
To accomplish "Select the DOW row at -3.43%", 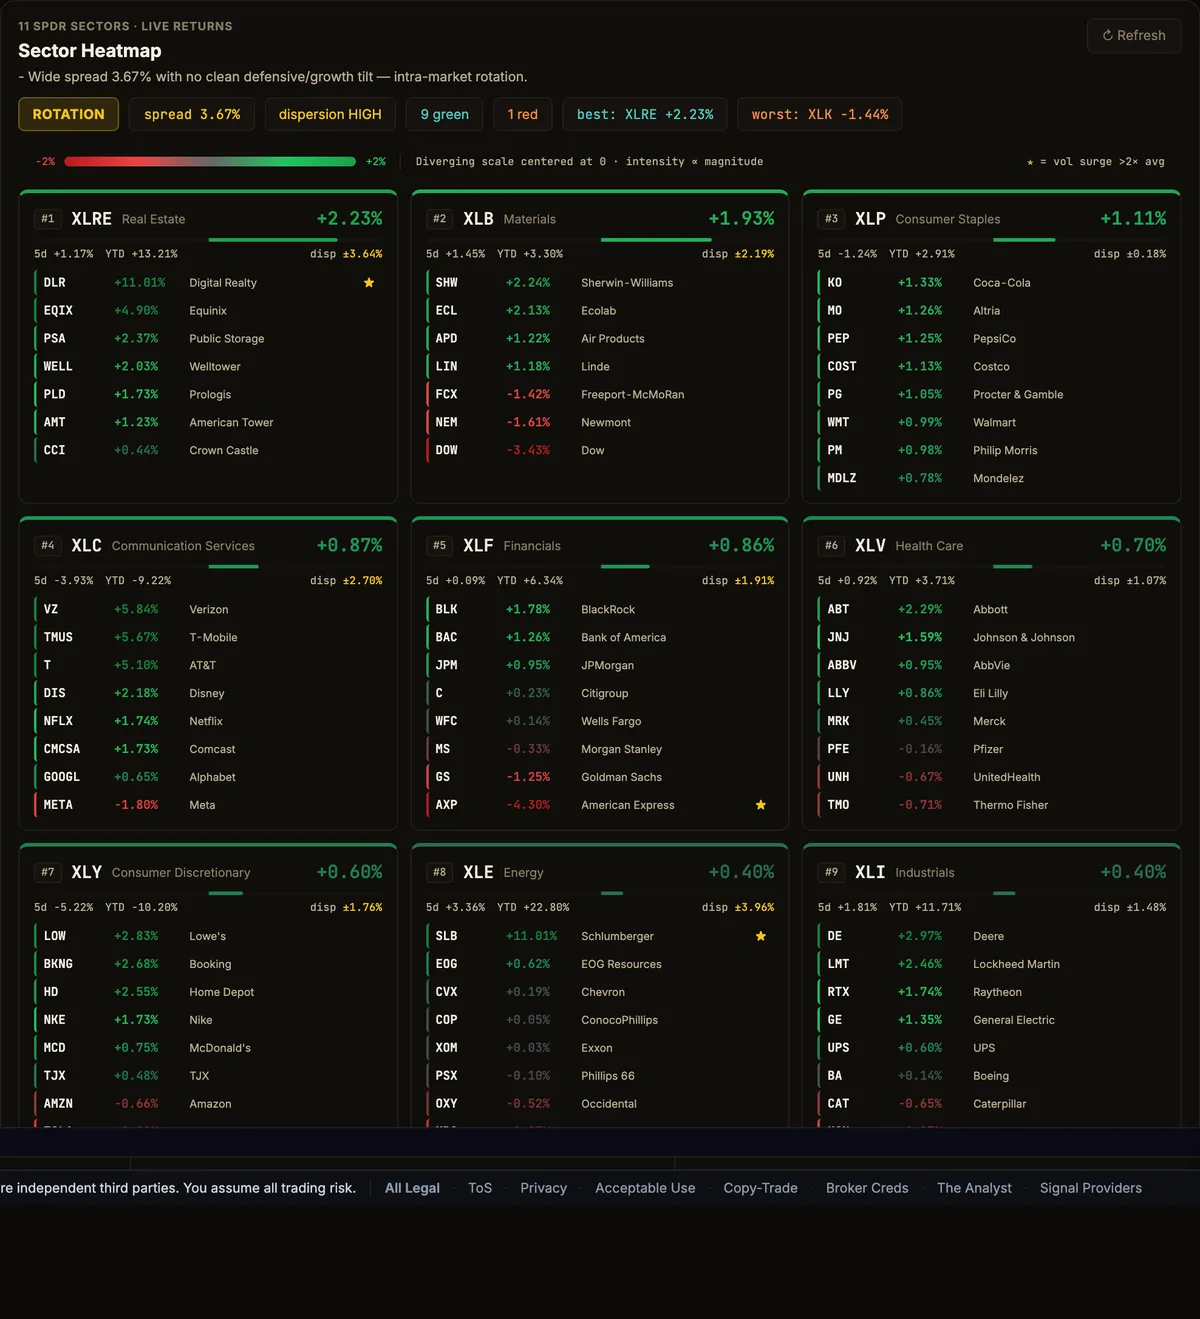I will [600, 451].
